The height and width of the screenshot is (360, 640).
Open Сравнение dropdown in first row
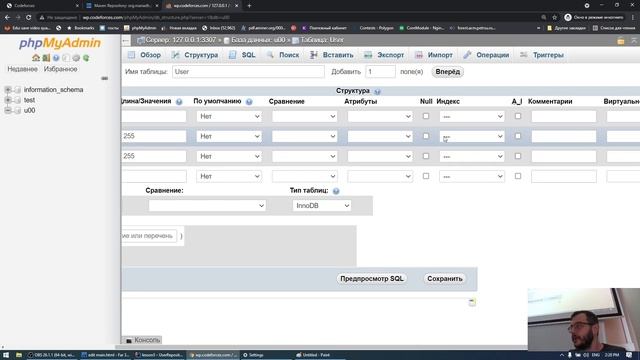pos(304,116)
